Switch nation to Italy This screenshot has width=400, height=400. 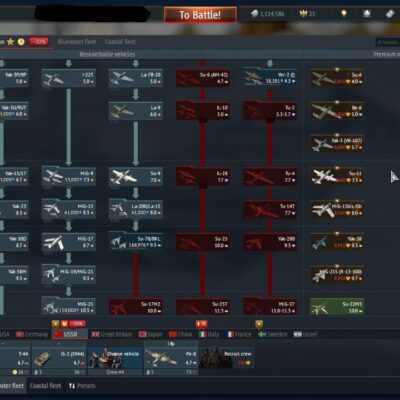point(209,334)
